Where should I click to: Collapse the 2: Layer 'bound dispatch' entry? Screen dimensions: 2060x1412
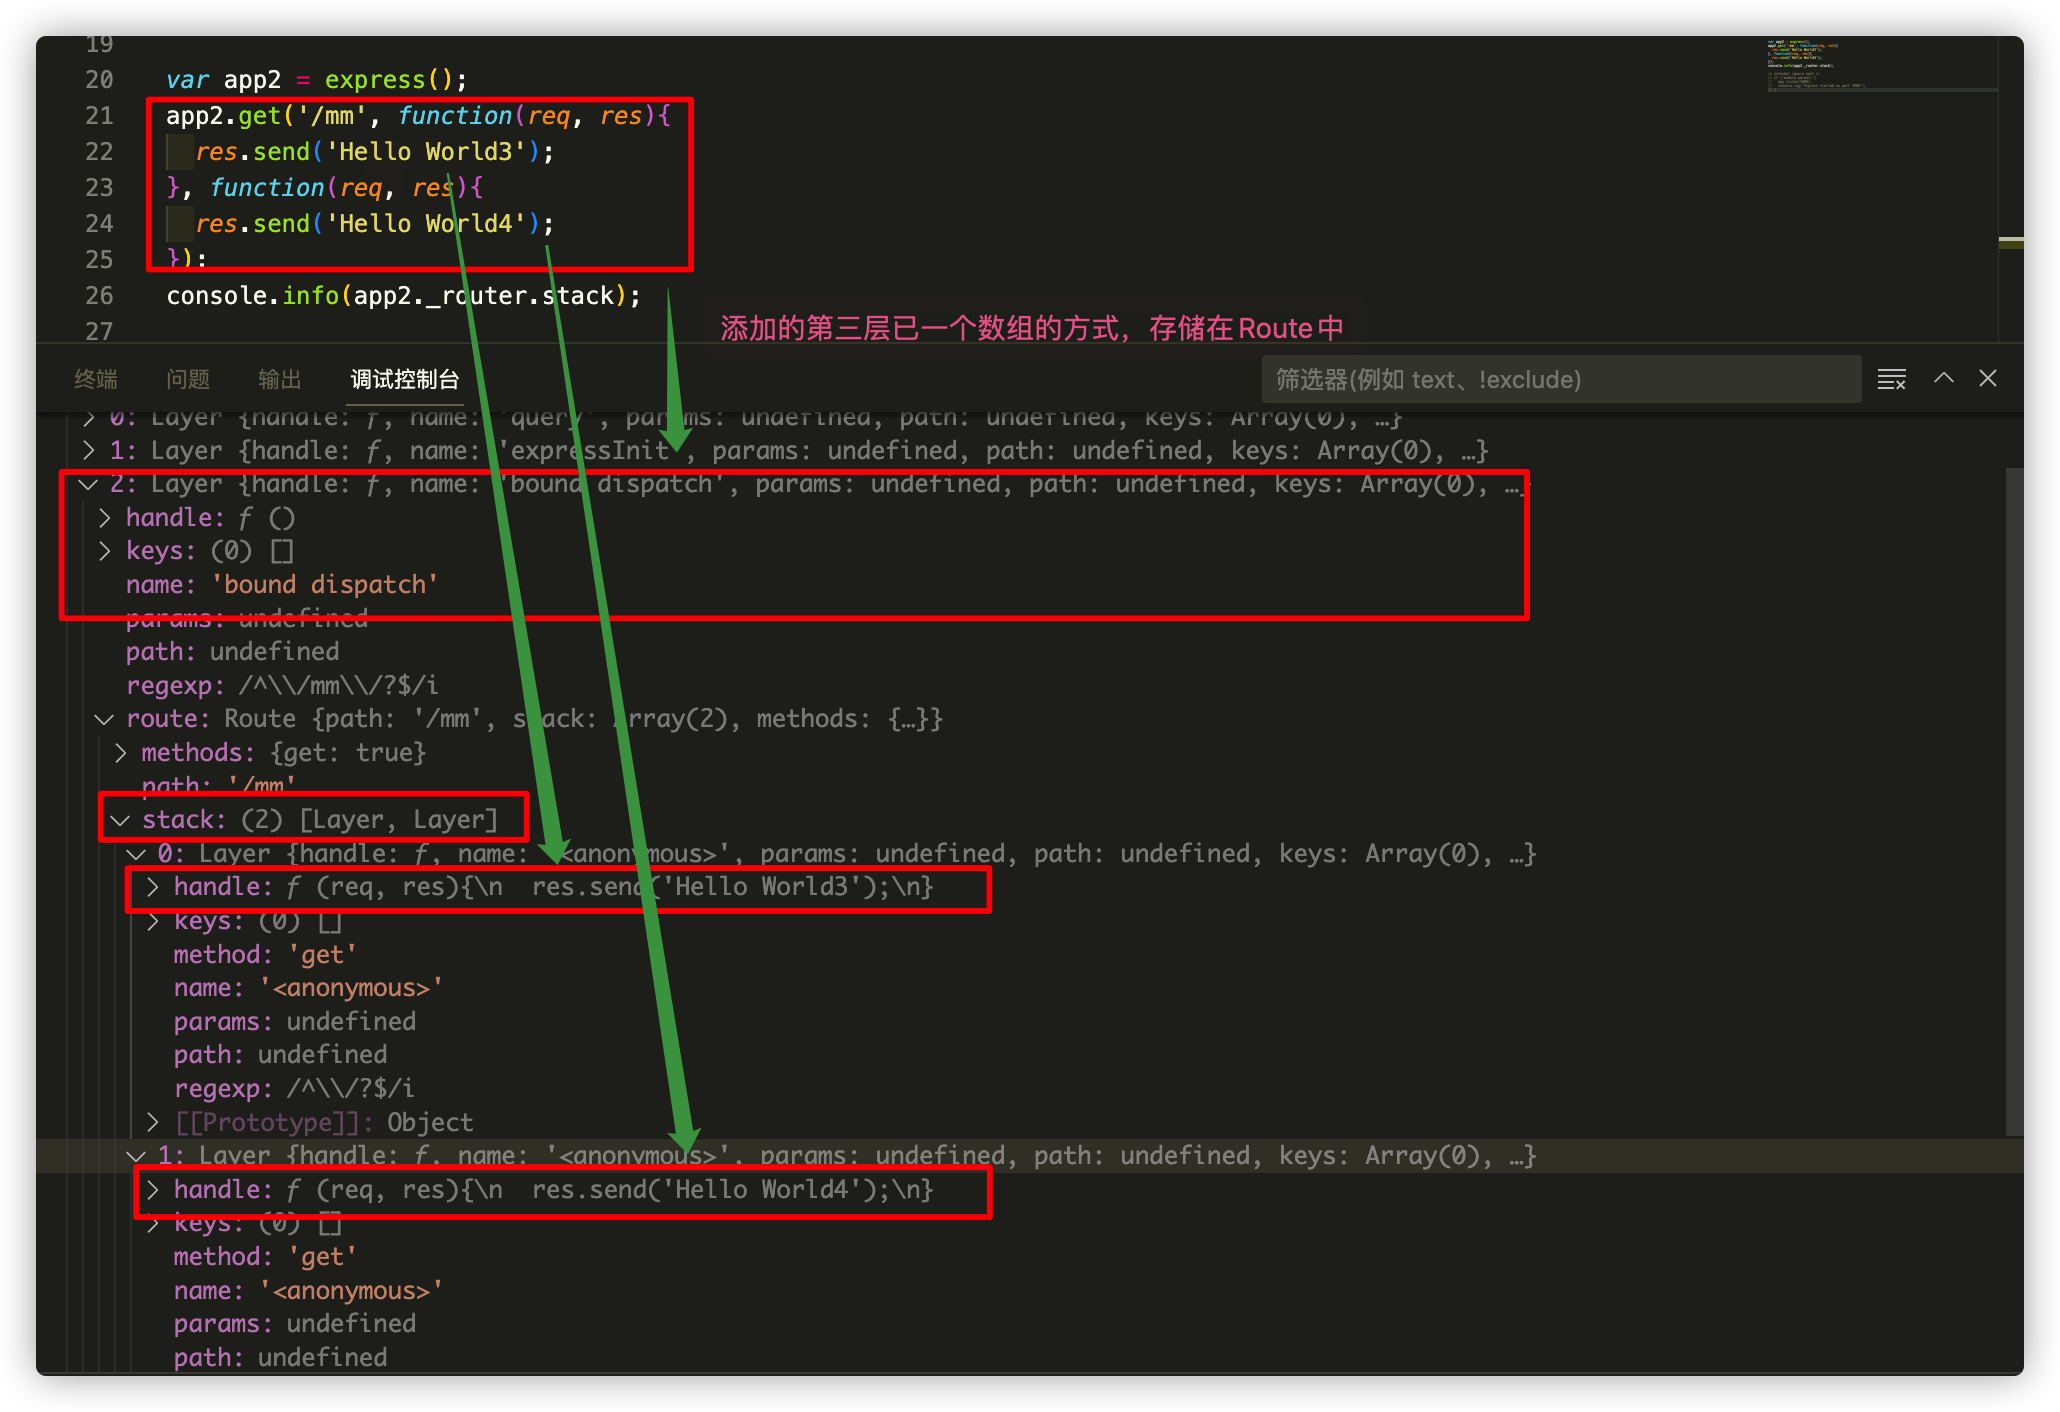pos(89,484)
